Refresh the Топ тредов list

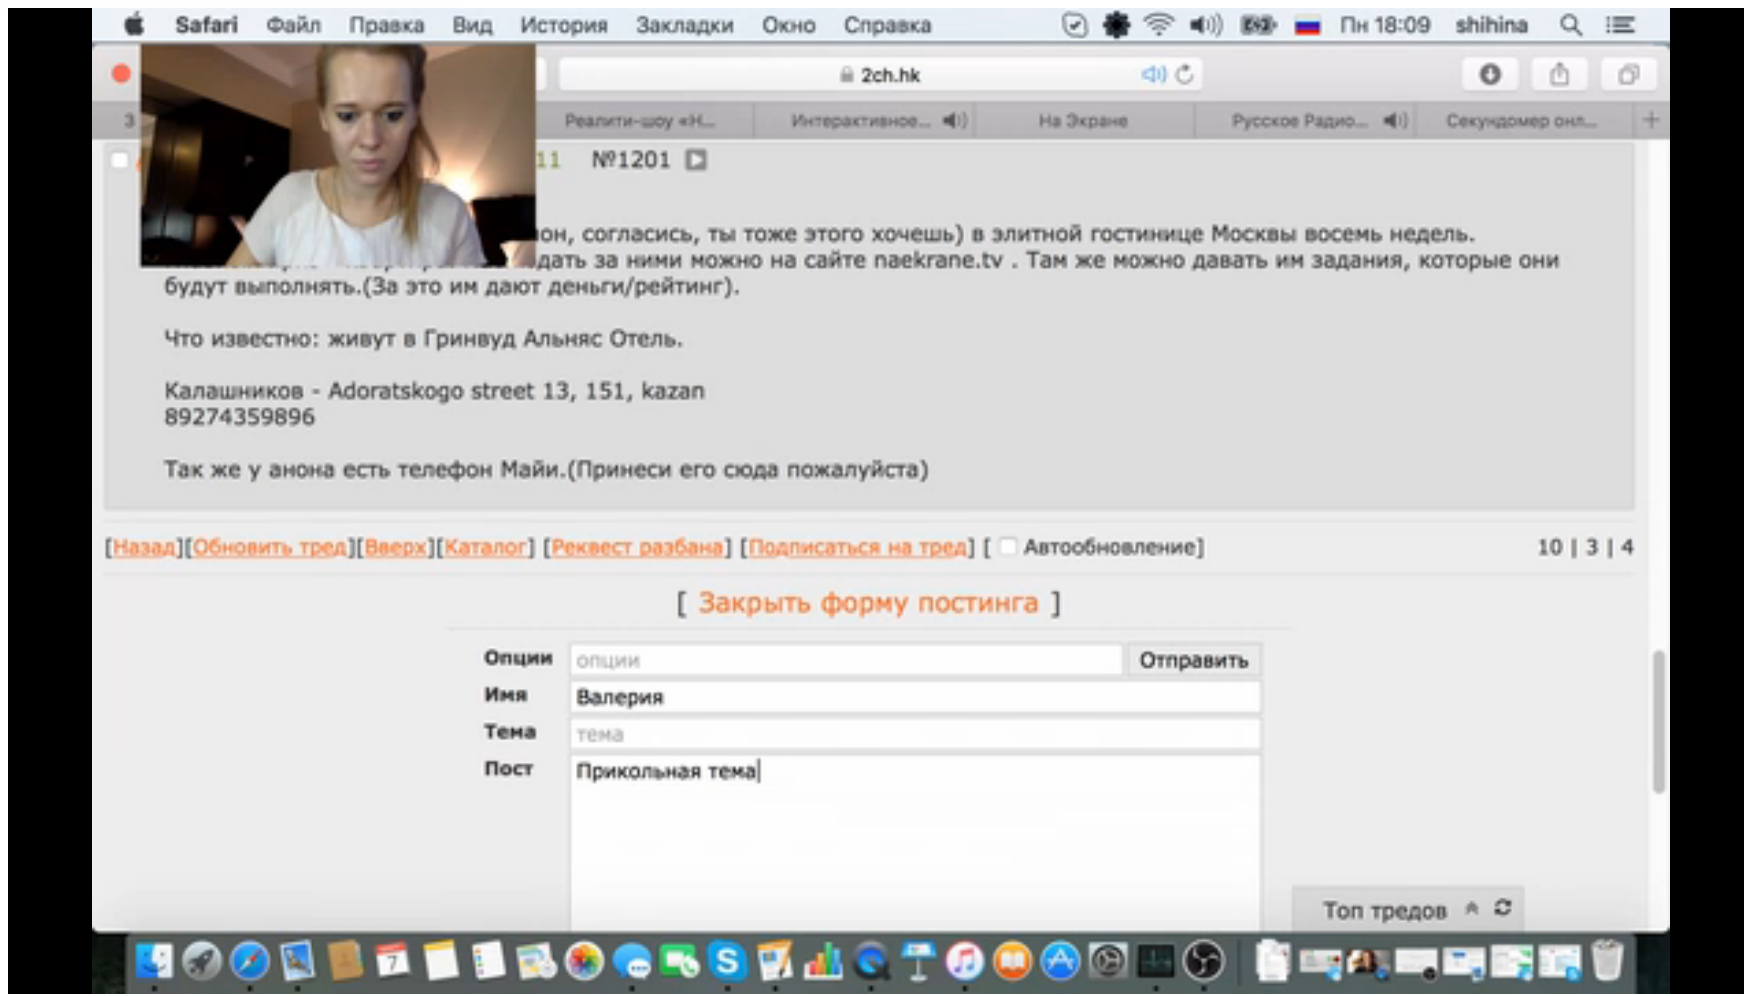pos(1503,908)
